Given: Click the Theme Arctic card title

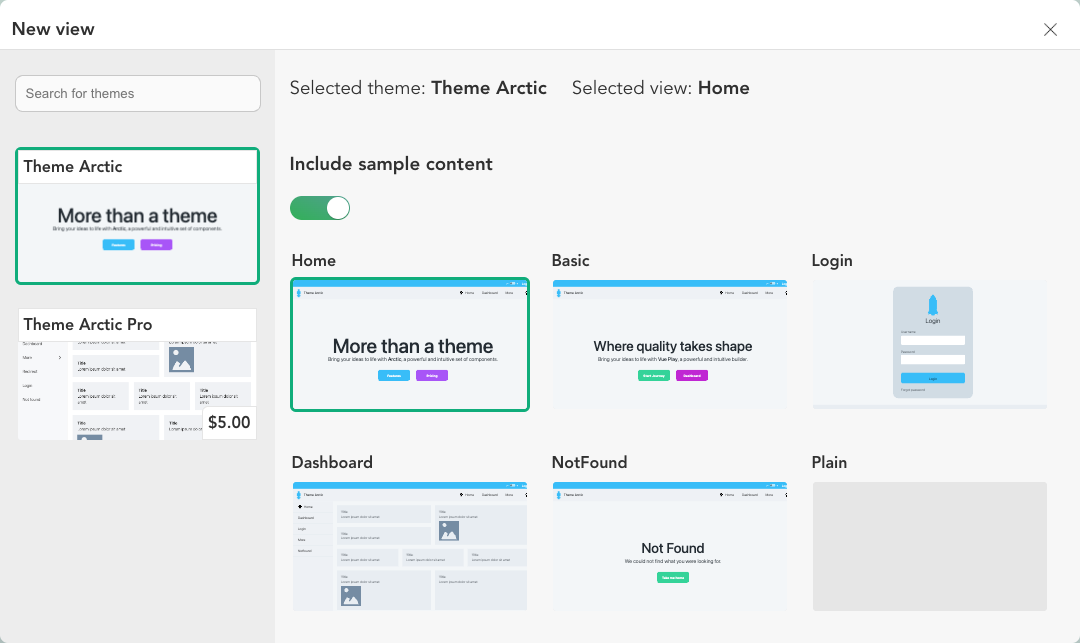Looking at the screenshot, I should (x=73, y=167).
